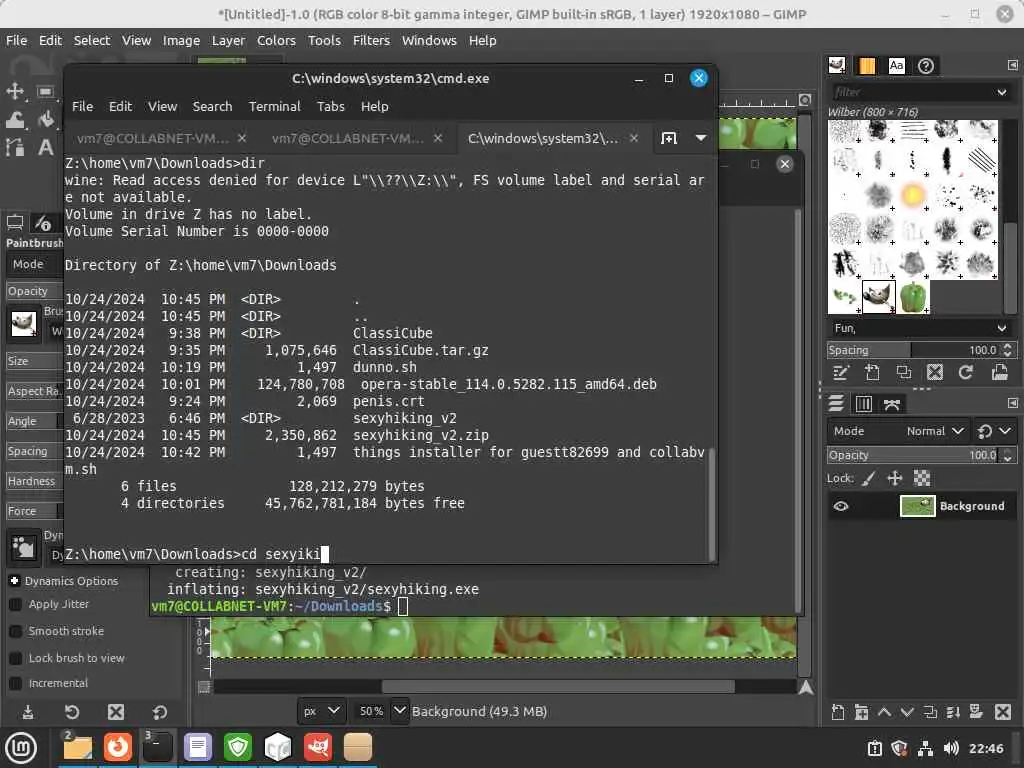The image size is (1024, 768).
Task: Open the brush tag filter dropdown
Action: (x=1002, y=92)
